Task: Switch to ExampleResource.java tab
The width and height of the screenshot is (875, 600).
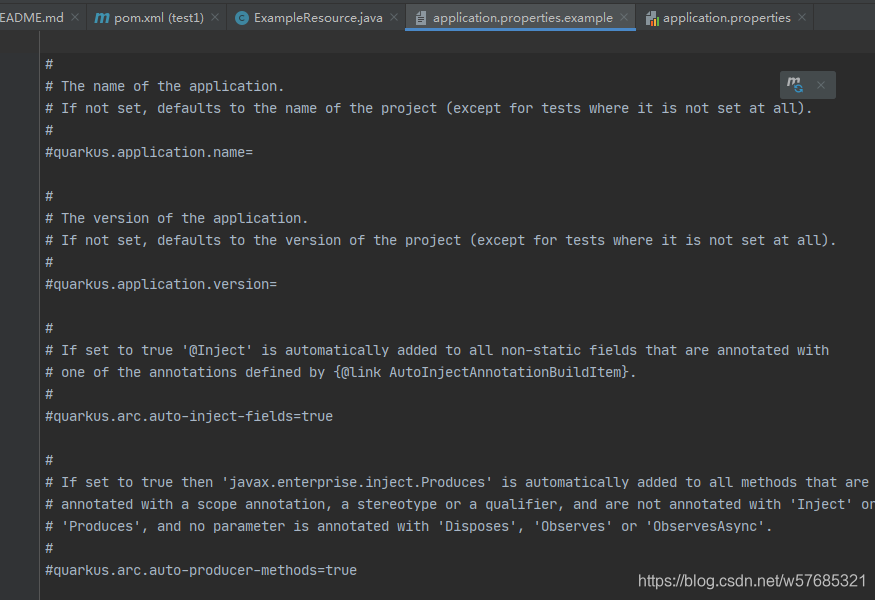Action: pos(318,18)
